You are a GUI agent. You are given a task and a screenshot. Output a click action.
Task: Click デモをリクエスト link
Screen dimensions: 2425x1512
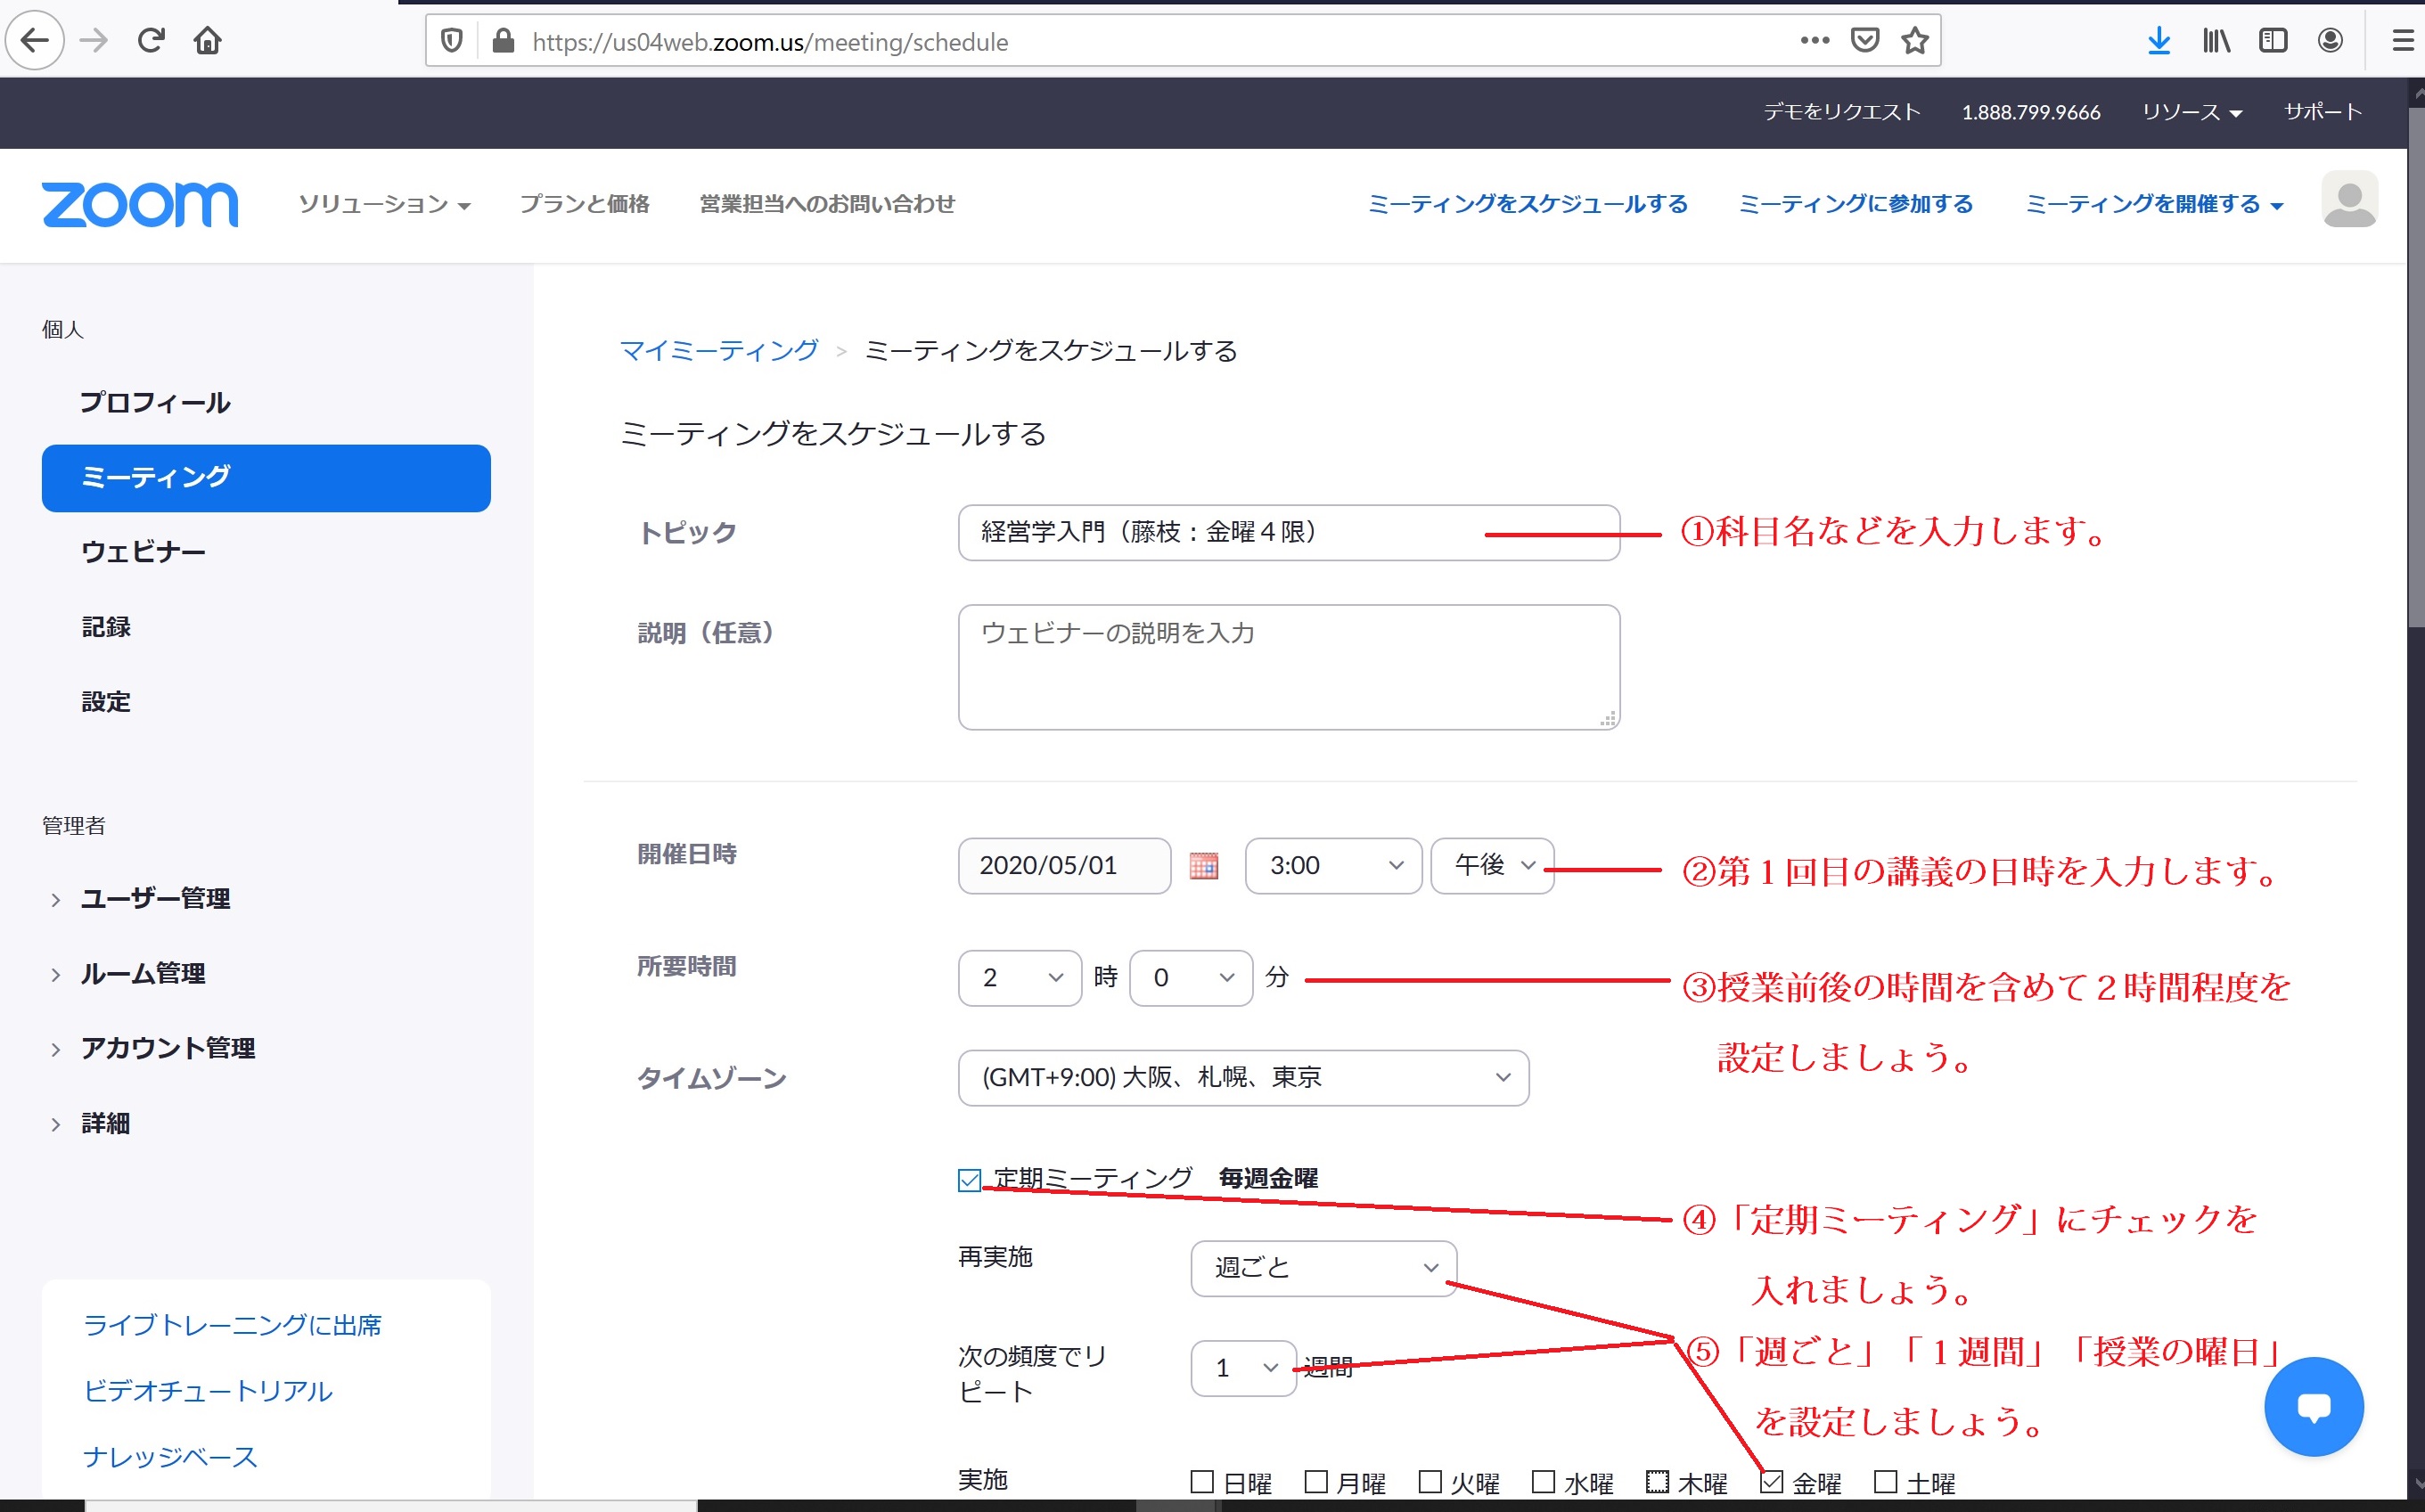pyautogui.click(x=1842, y=112)
